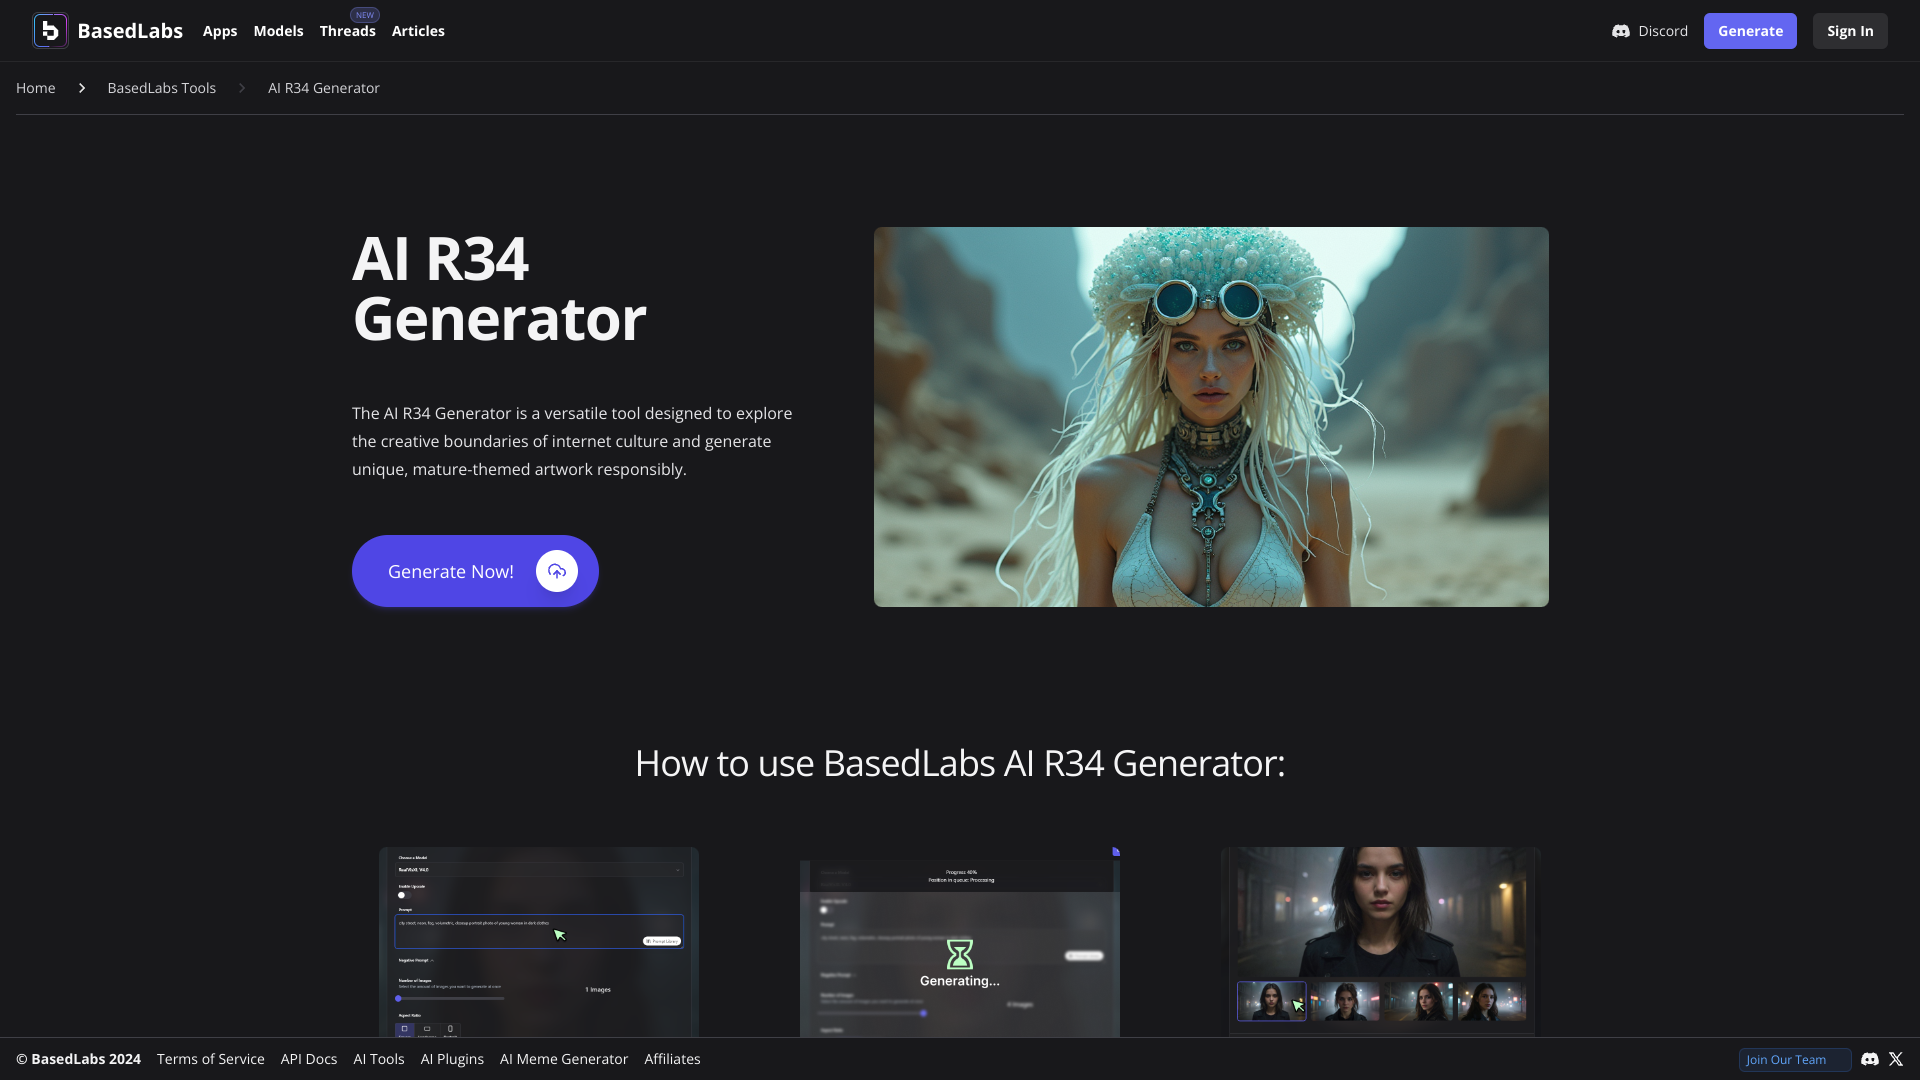The width and height of the screenshot is (1920, 1080).
Task: Click the X (Twitter) icon
Action: pos(1896,1058)
